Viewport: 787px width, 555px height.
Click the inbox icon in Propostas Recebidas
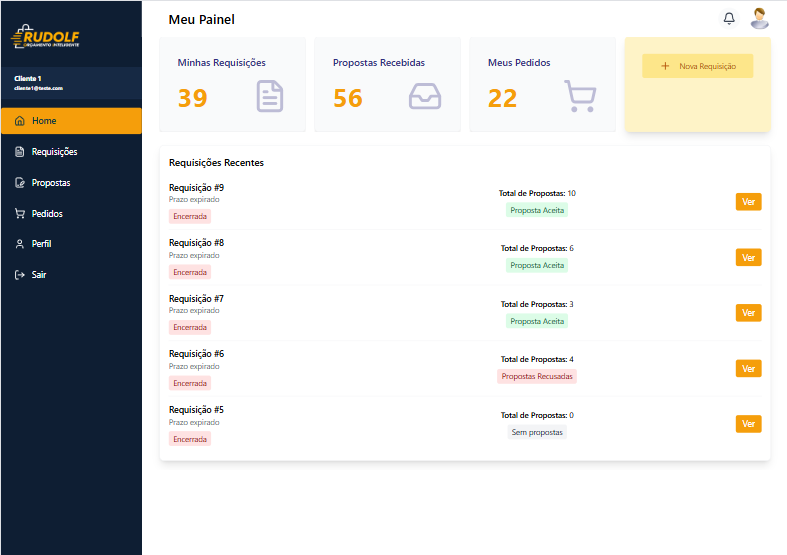[x=425, y=96]
